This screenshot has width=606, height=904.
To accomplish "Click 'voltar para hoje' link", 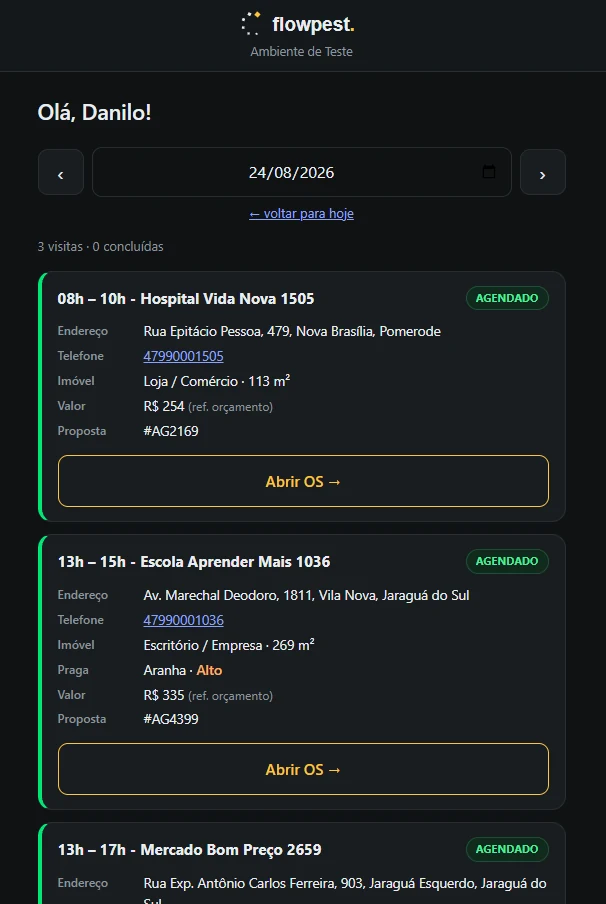I will pyautogui.click(x=302, y=214).
